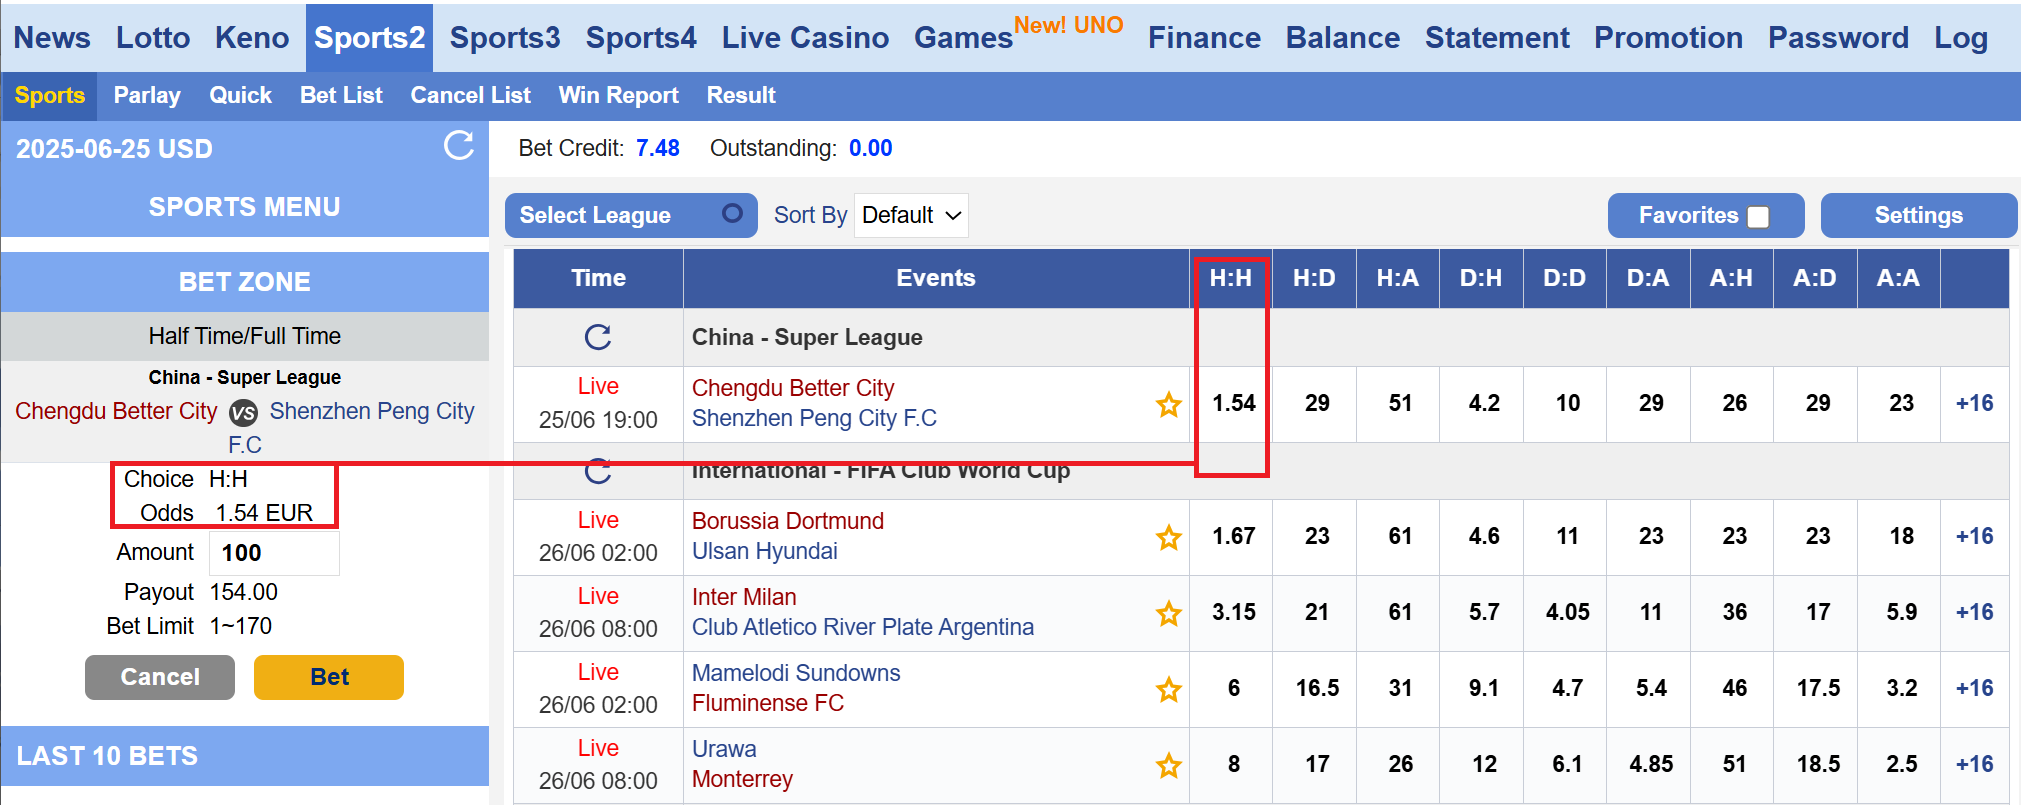Refresh the FIFA Club World Cup section
This screenshot has width=2032, height=805.
598,470
